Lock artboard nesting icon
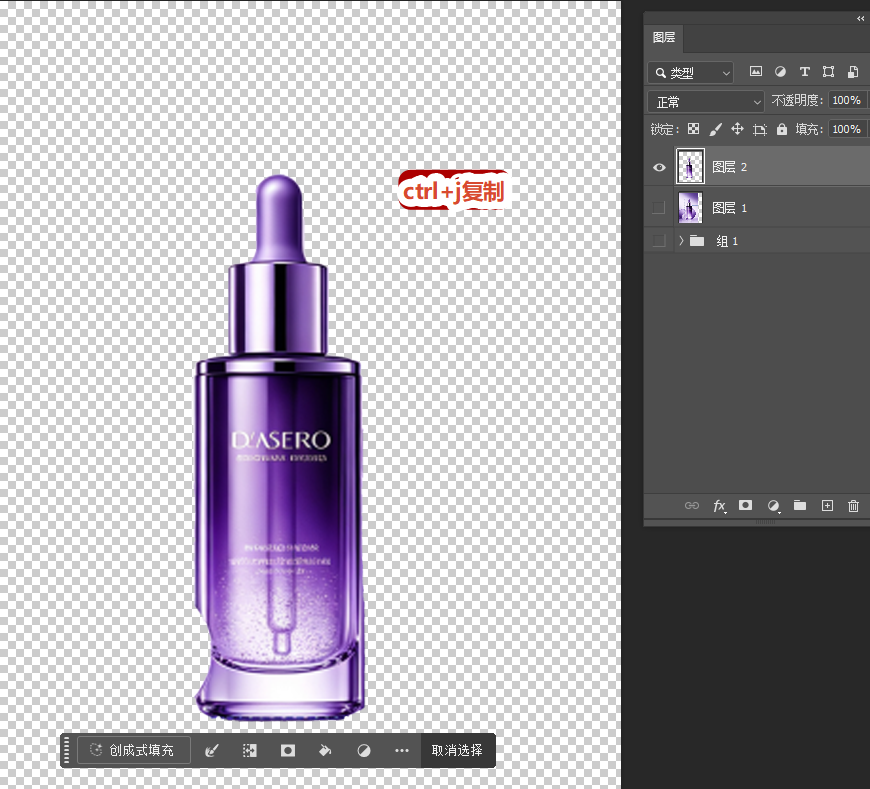 point(760,130)
